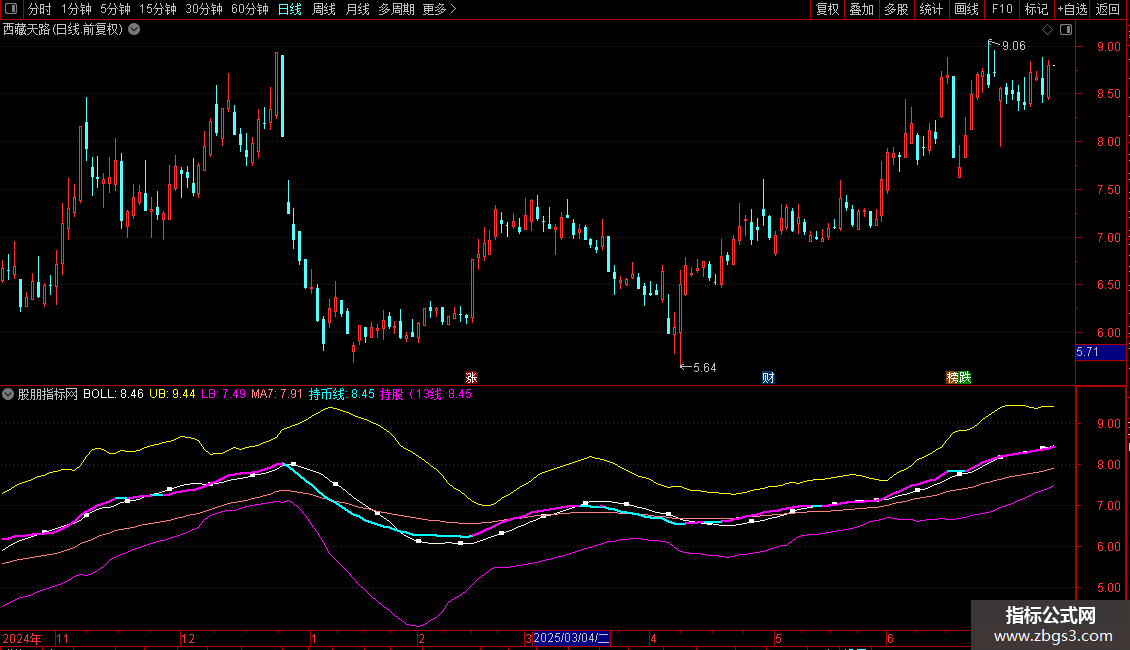Click the 持币线: 8.45 label
The image size is (1130, 650).
[x=342, y=394]
